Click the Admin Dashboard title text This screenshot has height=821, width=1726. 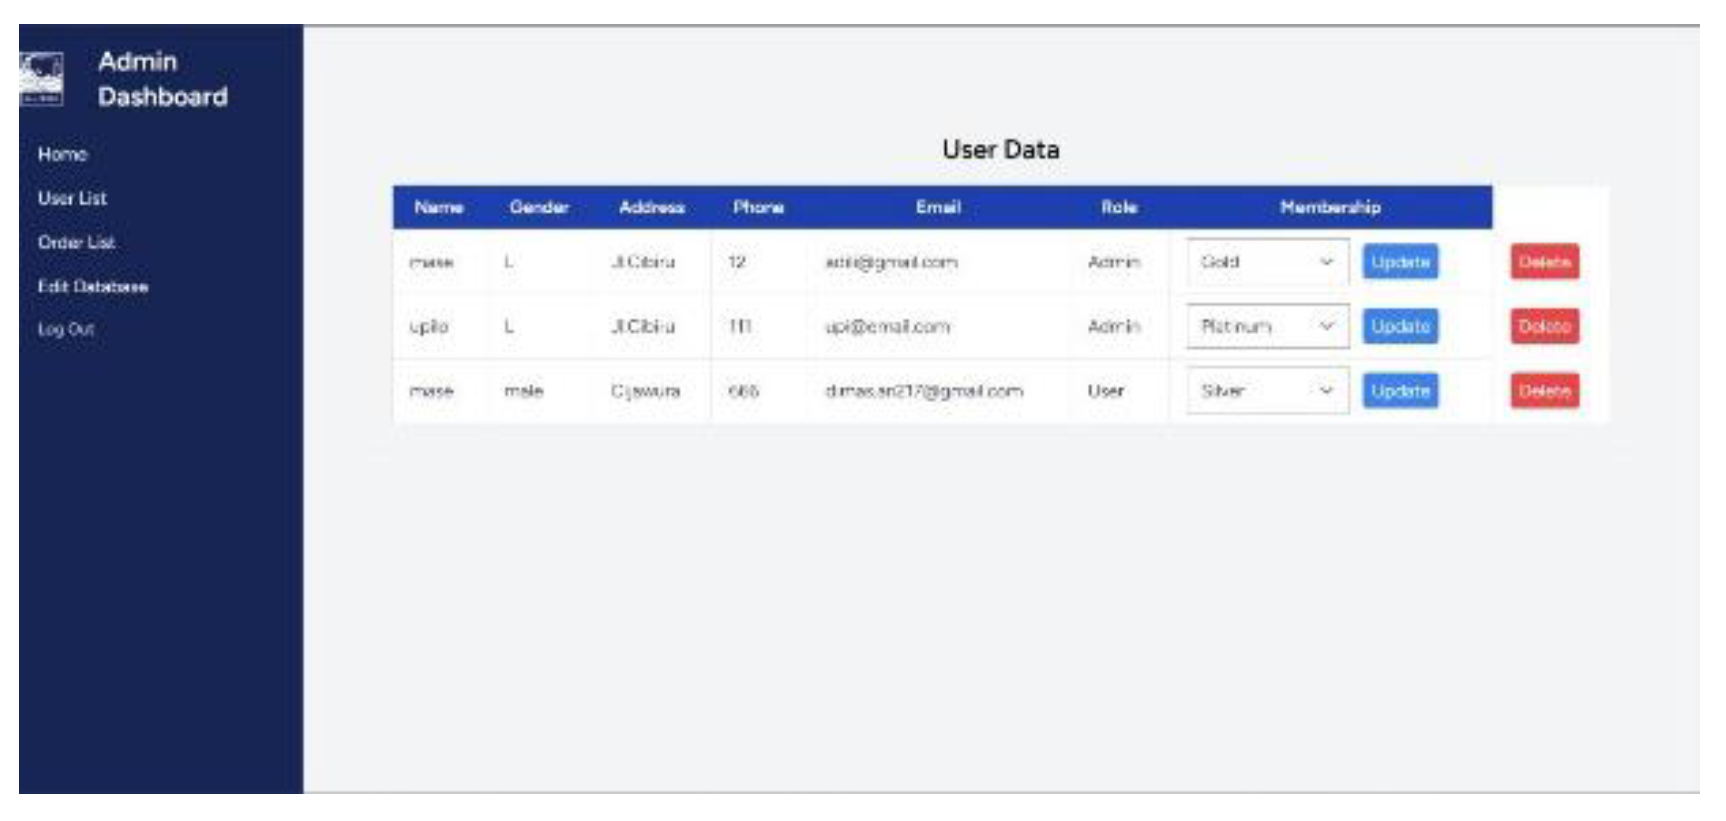162,79
